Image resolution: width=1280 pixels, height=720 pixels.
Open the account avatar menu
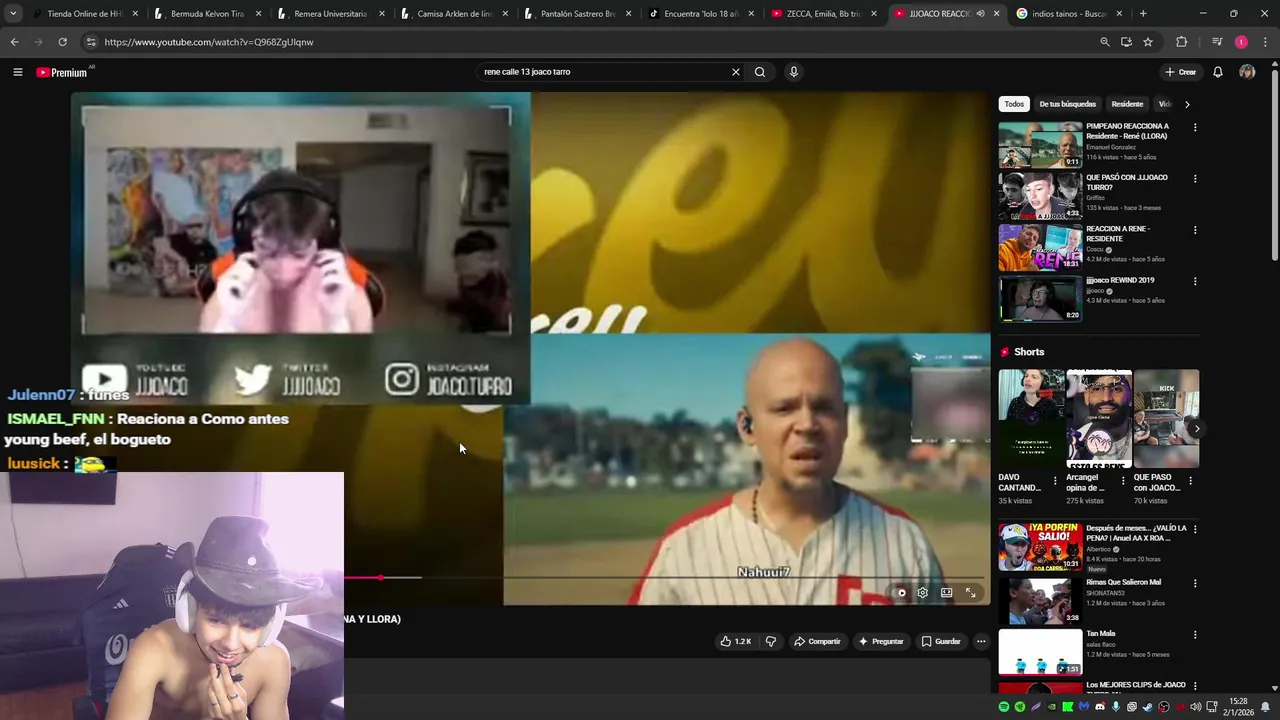[x=1247, y=72]
